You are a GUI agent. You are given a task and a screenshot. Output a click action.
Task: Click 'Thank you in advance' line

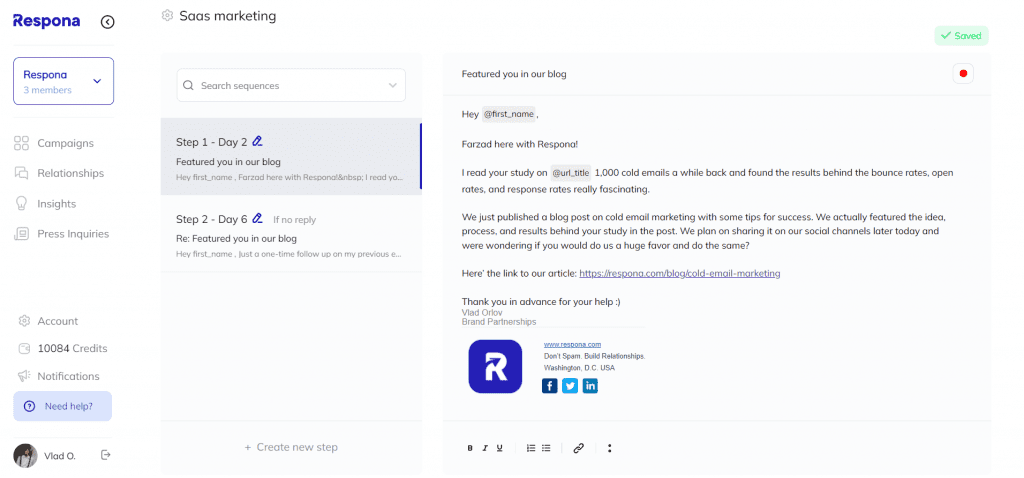tap(541, 302)
